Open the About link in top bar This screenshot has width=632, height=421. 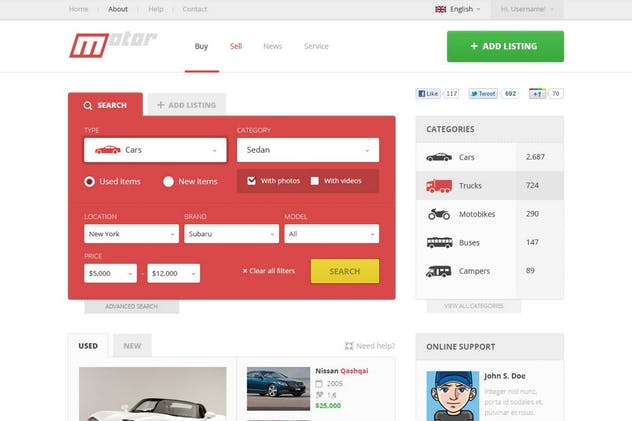118,9
